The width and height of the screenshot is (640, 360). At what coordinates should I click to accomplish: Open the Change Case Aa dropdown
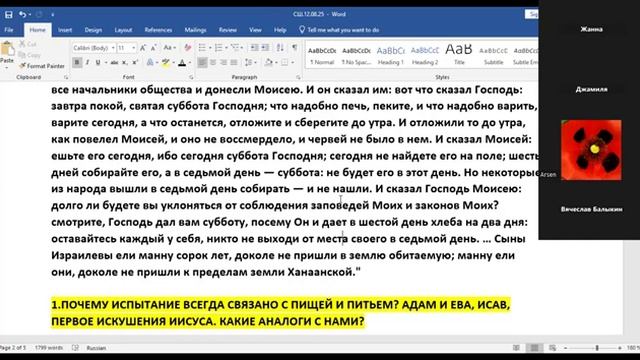click(169, 48)
